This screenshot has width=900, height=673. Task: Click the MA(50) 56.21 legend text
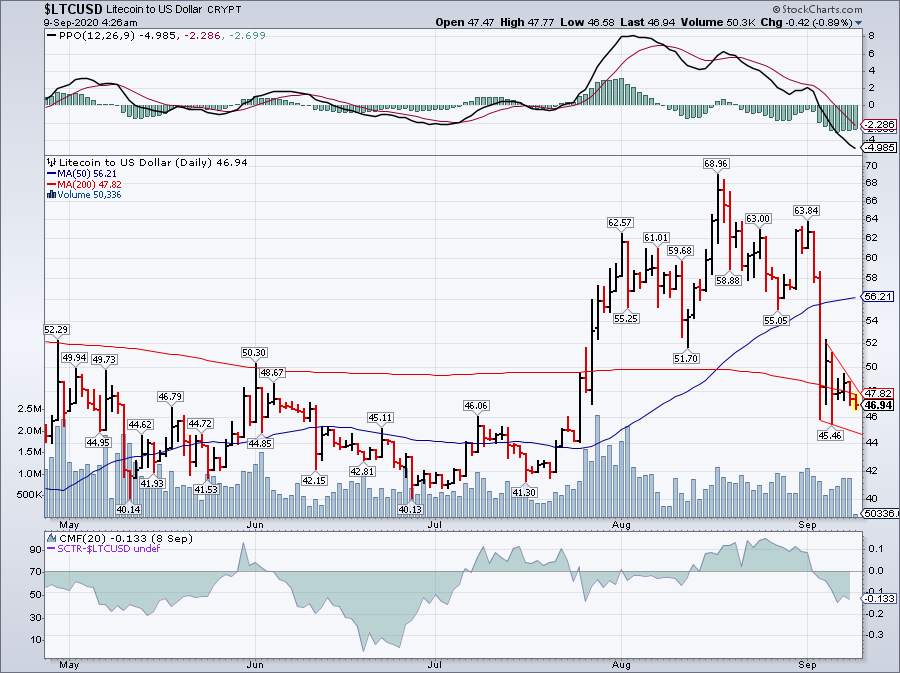tap(87, 174)
